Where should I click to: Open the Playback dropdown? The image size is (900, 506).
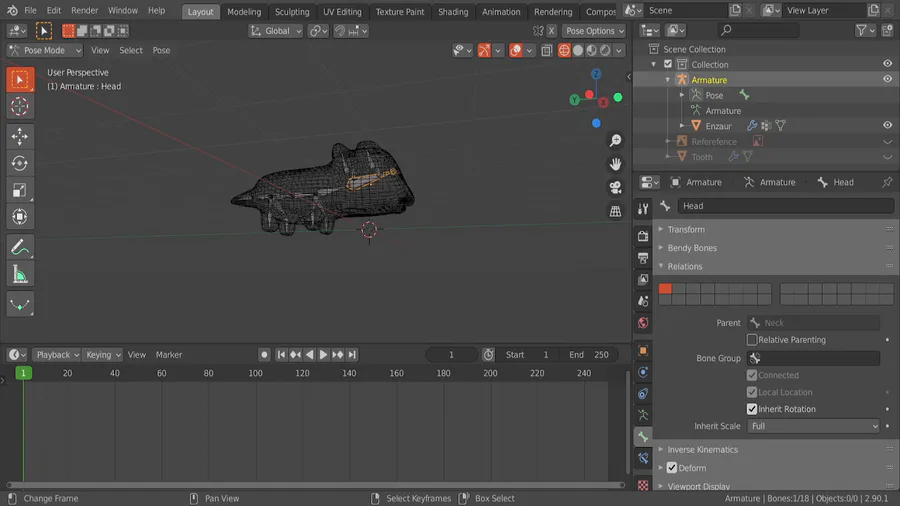pyautogui.click(x=56, y=355)
